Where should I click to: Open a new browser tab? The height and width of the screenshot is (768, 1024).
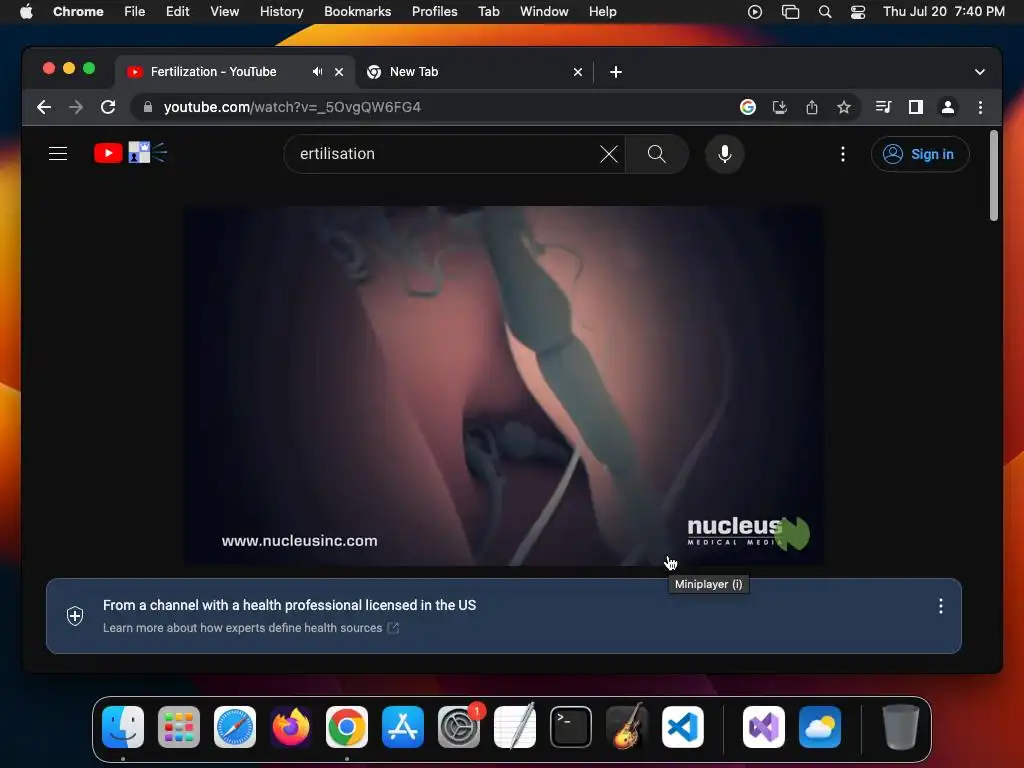pyautogui.click(x=615, y=72)
